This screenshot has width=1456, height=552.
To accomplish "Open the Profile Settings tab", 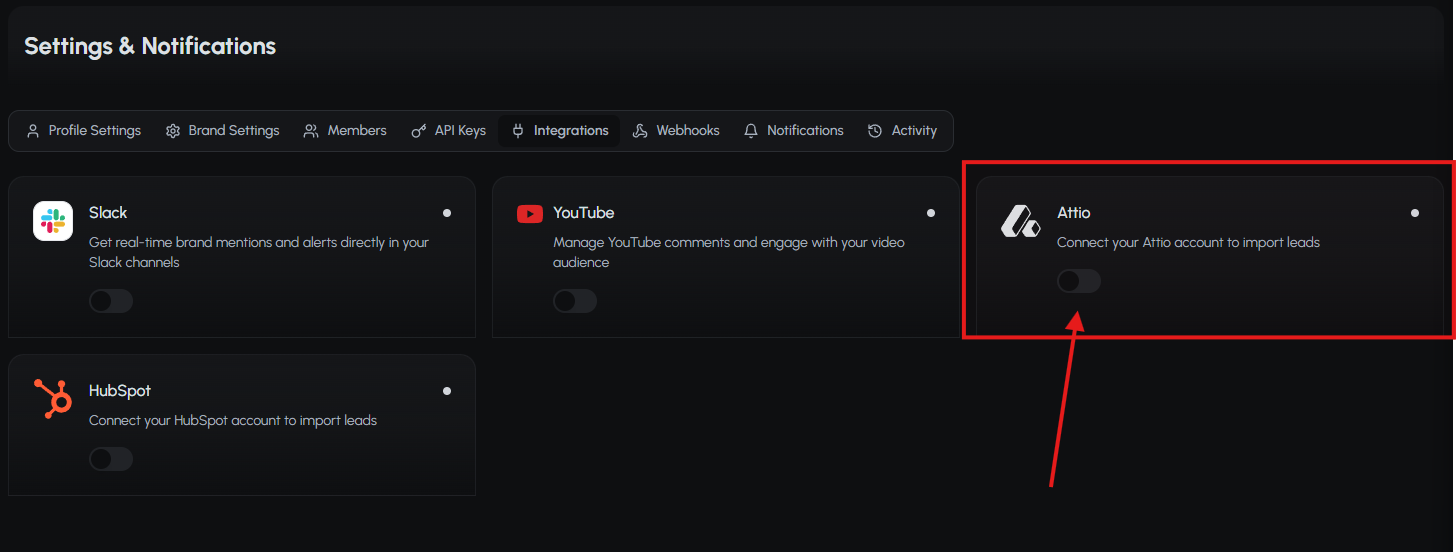I will [x=83, y=131].
